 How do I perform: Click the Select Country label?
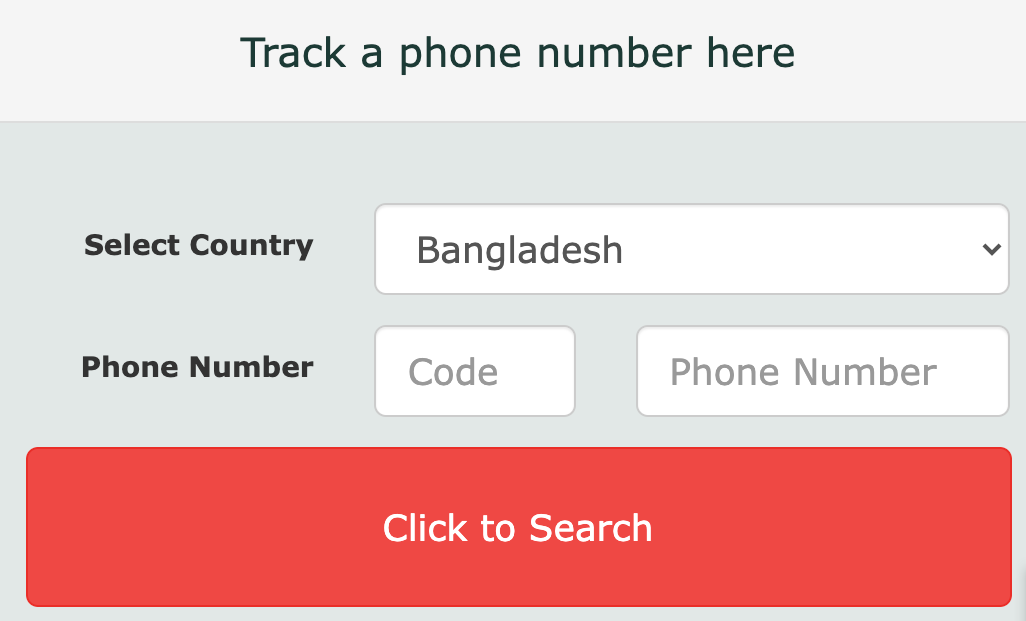point(198,246)
